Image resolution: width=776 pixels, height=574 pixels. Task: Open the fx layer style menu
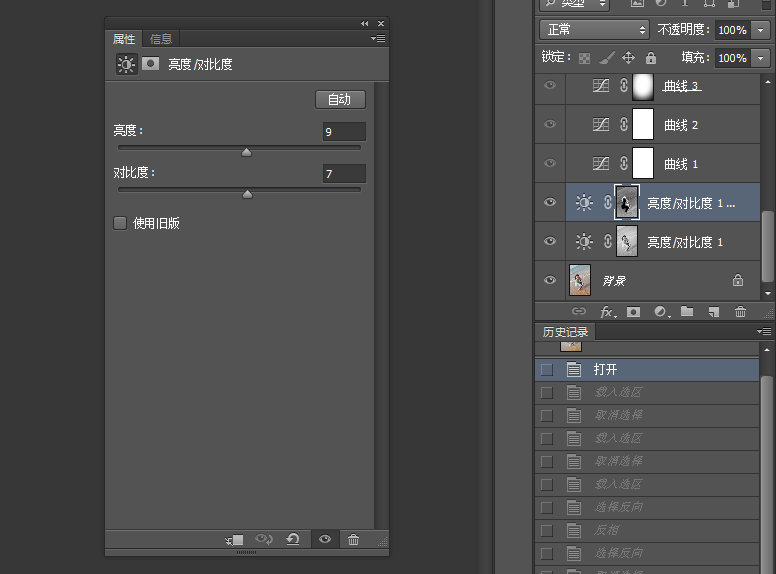(x=608, y=312)
